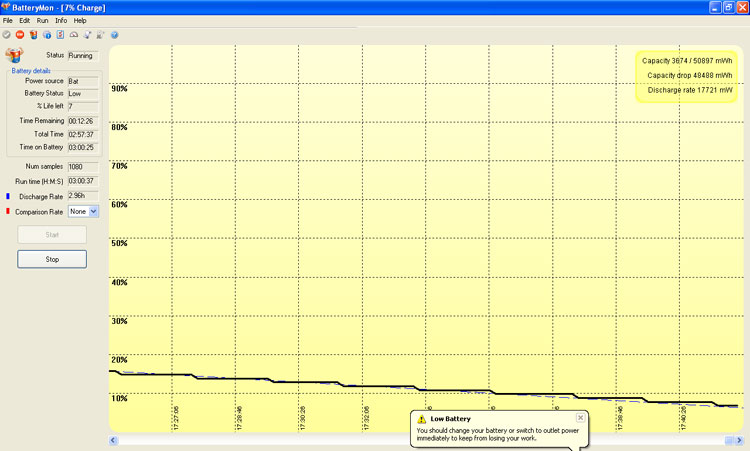
Task: Click the 90% axis label
Action: click(x=120, y=88)
